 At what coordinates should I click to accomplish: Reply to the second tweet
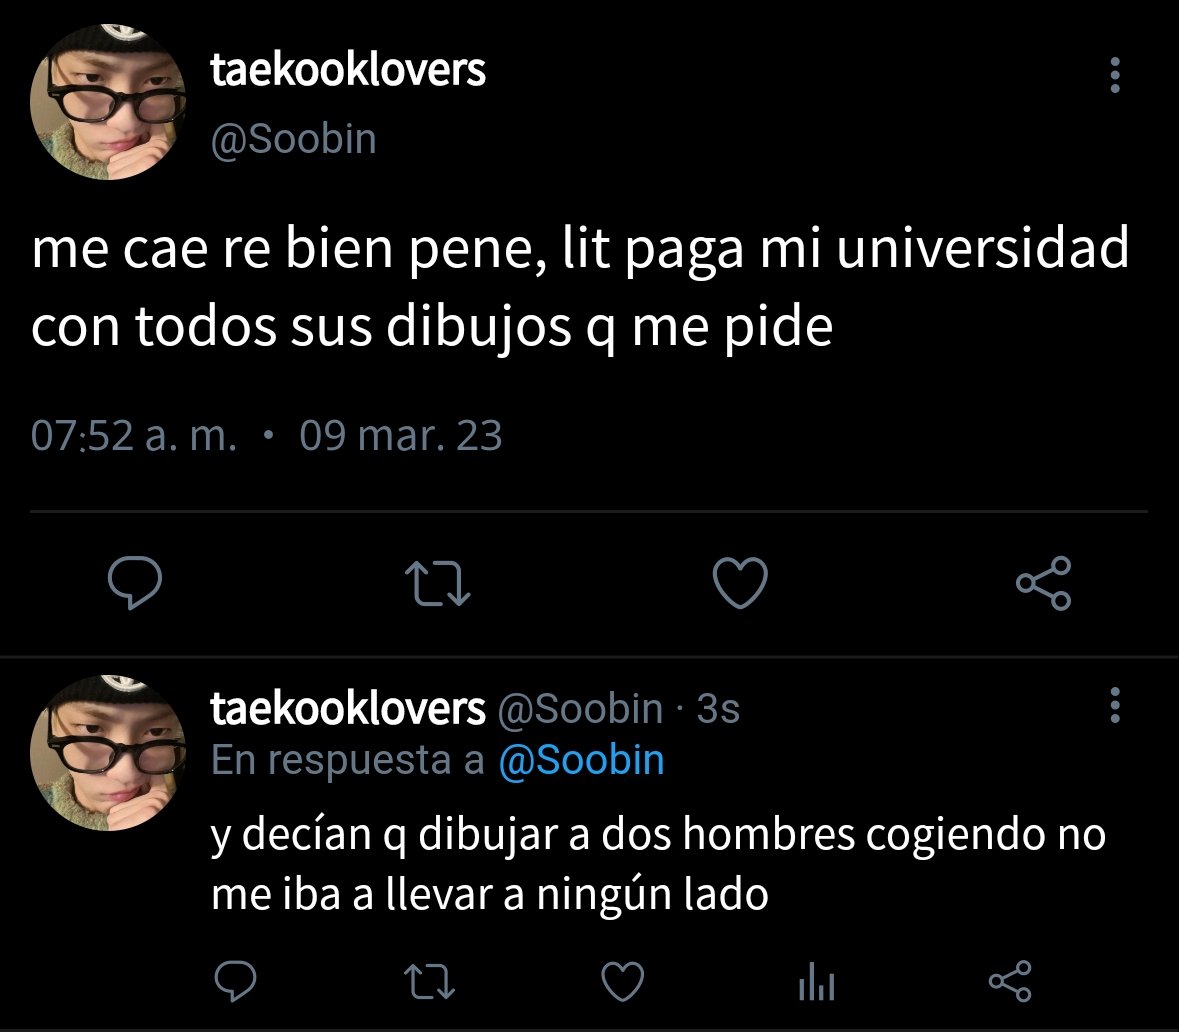pyautogui.click(x=235, y=981)
